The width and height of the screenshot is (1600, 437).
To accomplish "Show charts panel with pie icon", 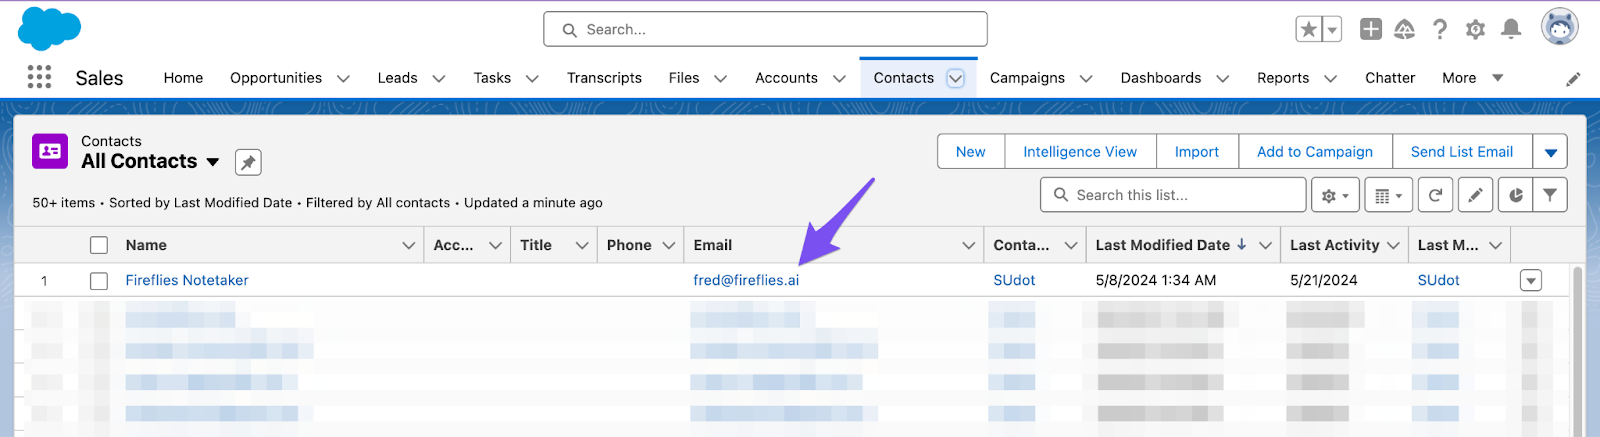I will (x=1516, y=195).
